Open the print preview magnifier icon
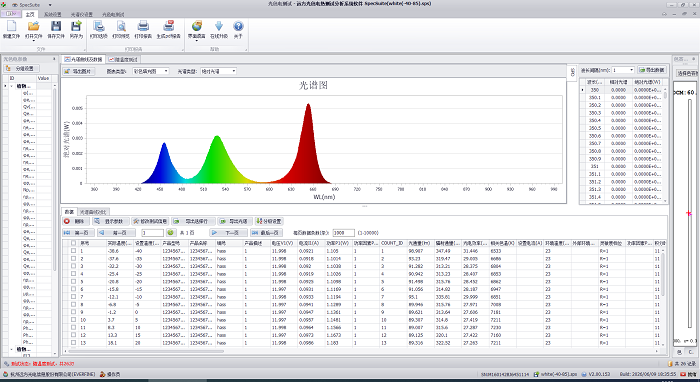Image resolution: width=700 pixels, height=382 pixels. click(x=121, y=26)
